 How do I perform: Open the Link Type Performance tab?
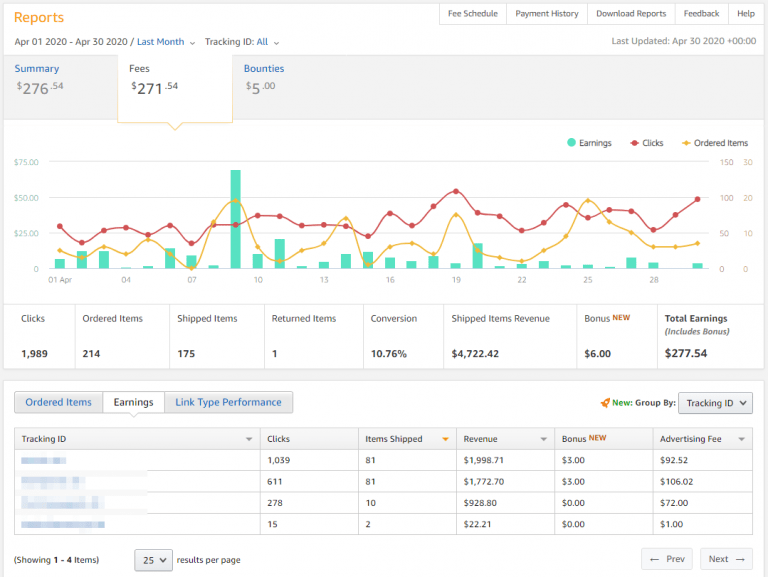[x=228, y=402]
